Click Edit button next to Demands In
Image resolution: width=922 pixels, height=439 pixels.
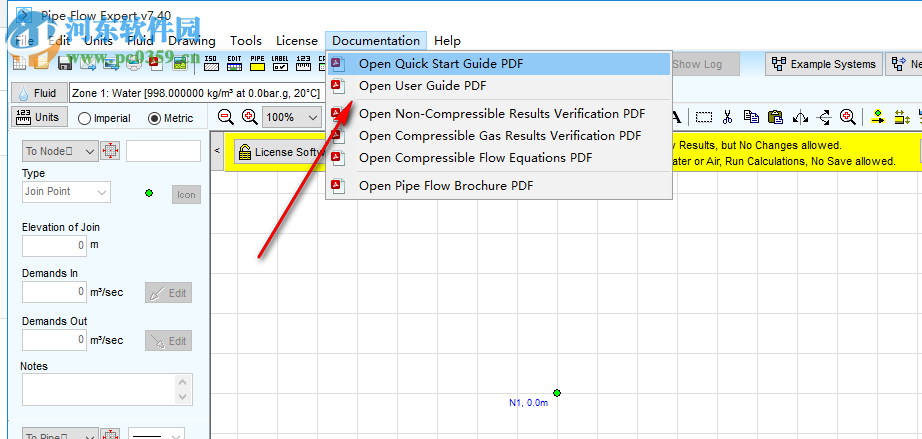(x=168, y=293)
